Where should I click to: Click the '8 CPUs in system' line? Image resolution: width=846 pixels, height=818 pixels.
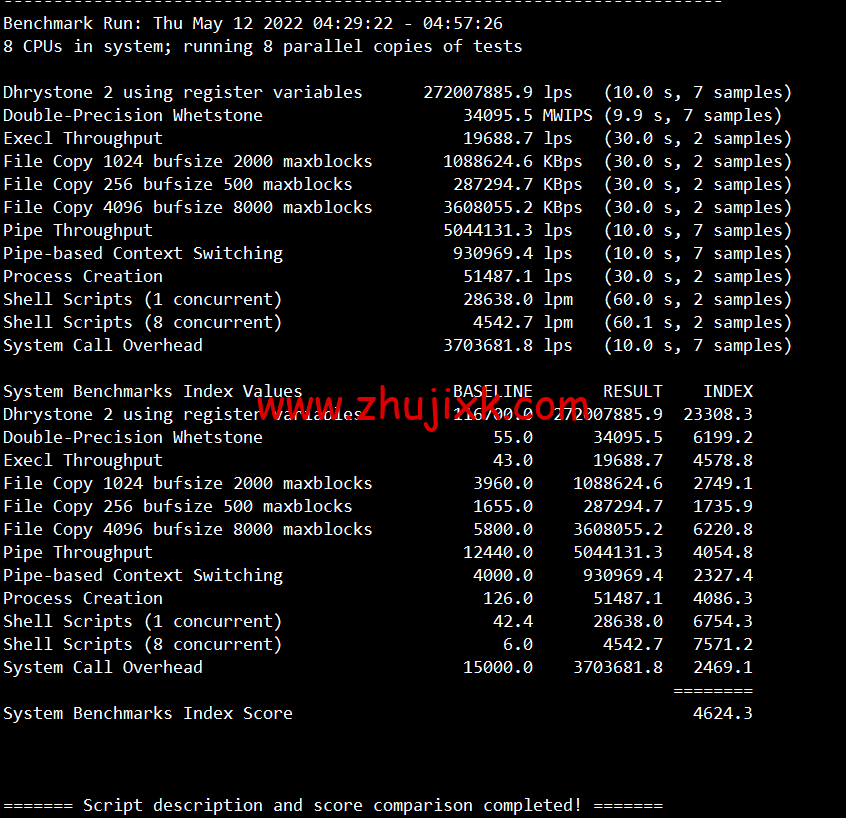coord(262,46)
